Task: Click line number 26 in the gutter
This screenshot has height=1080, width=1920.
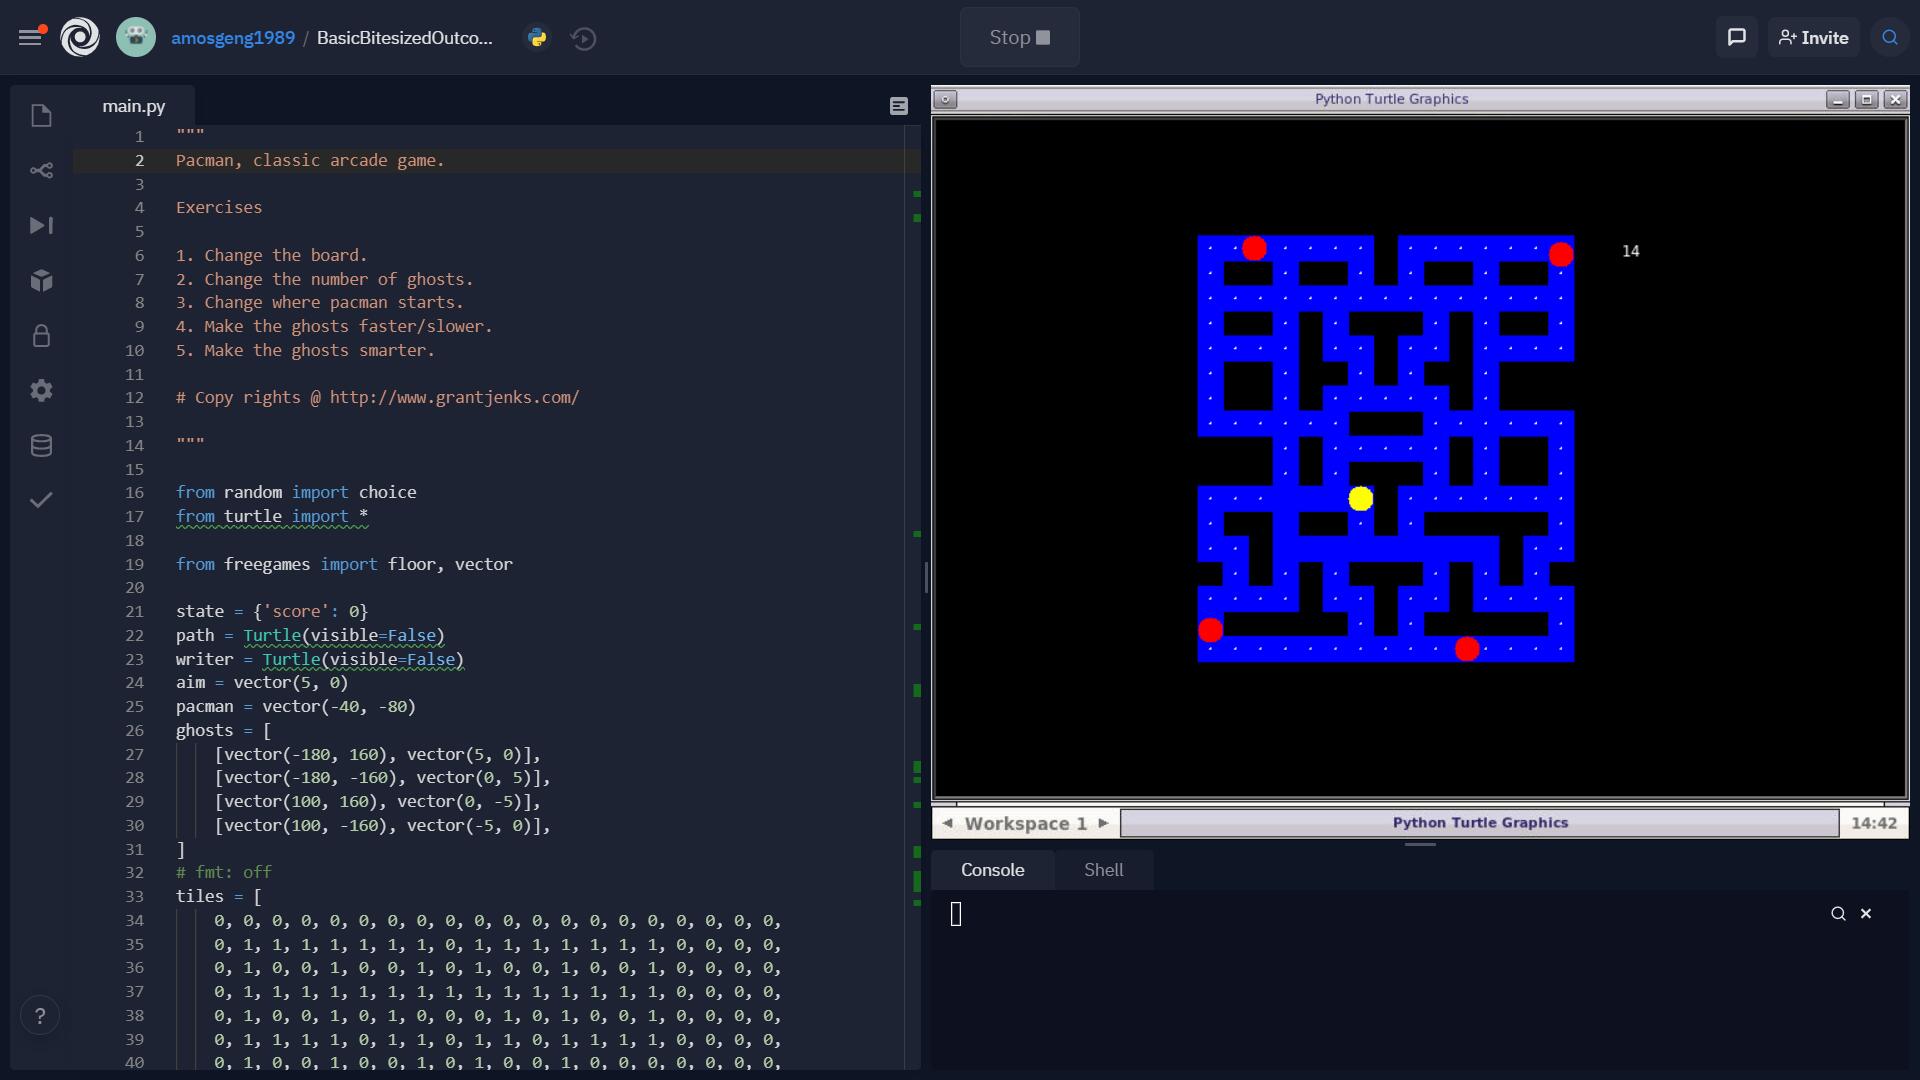Action: (x=135, y=730)
